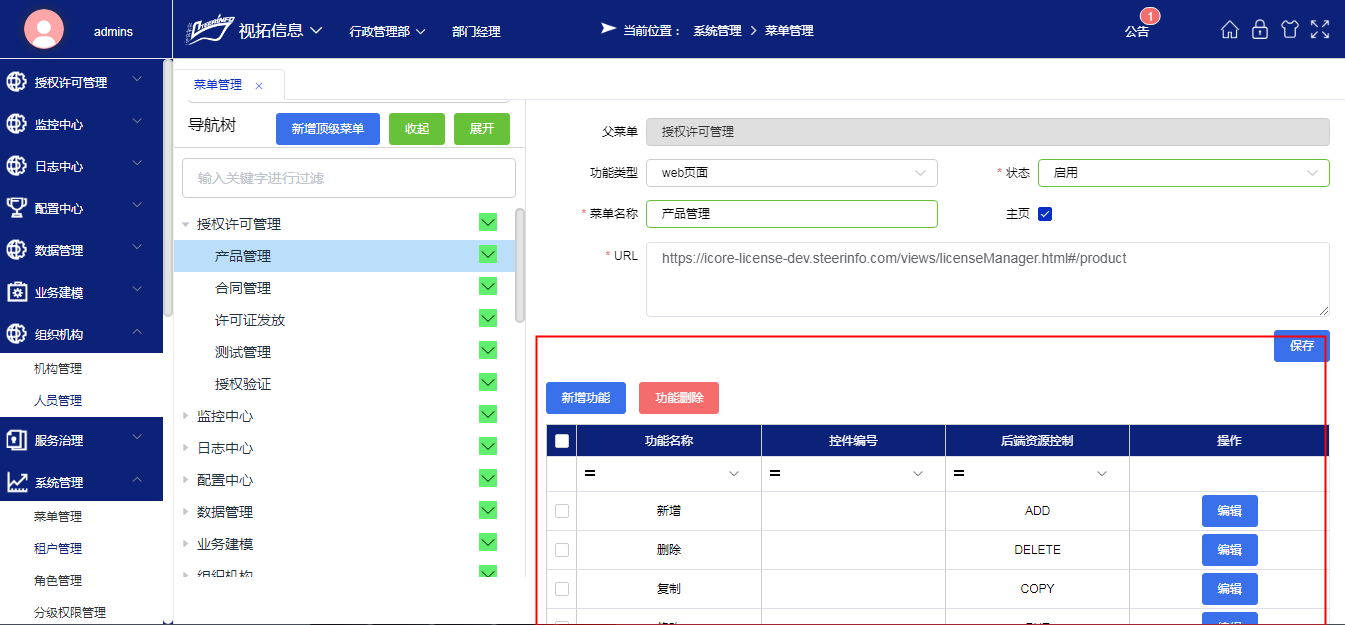Expand the 配置中心 tree node

185,480
